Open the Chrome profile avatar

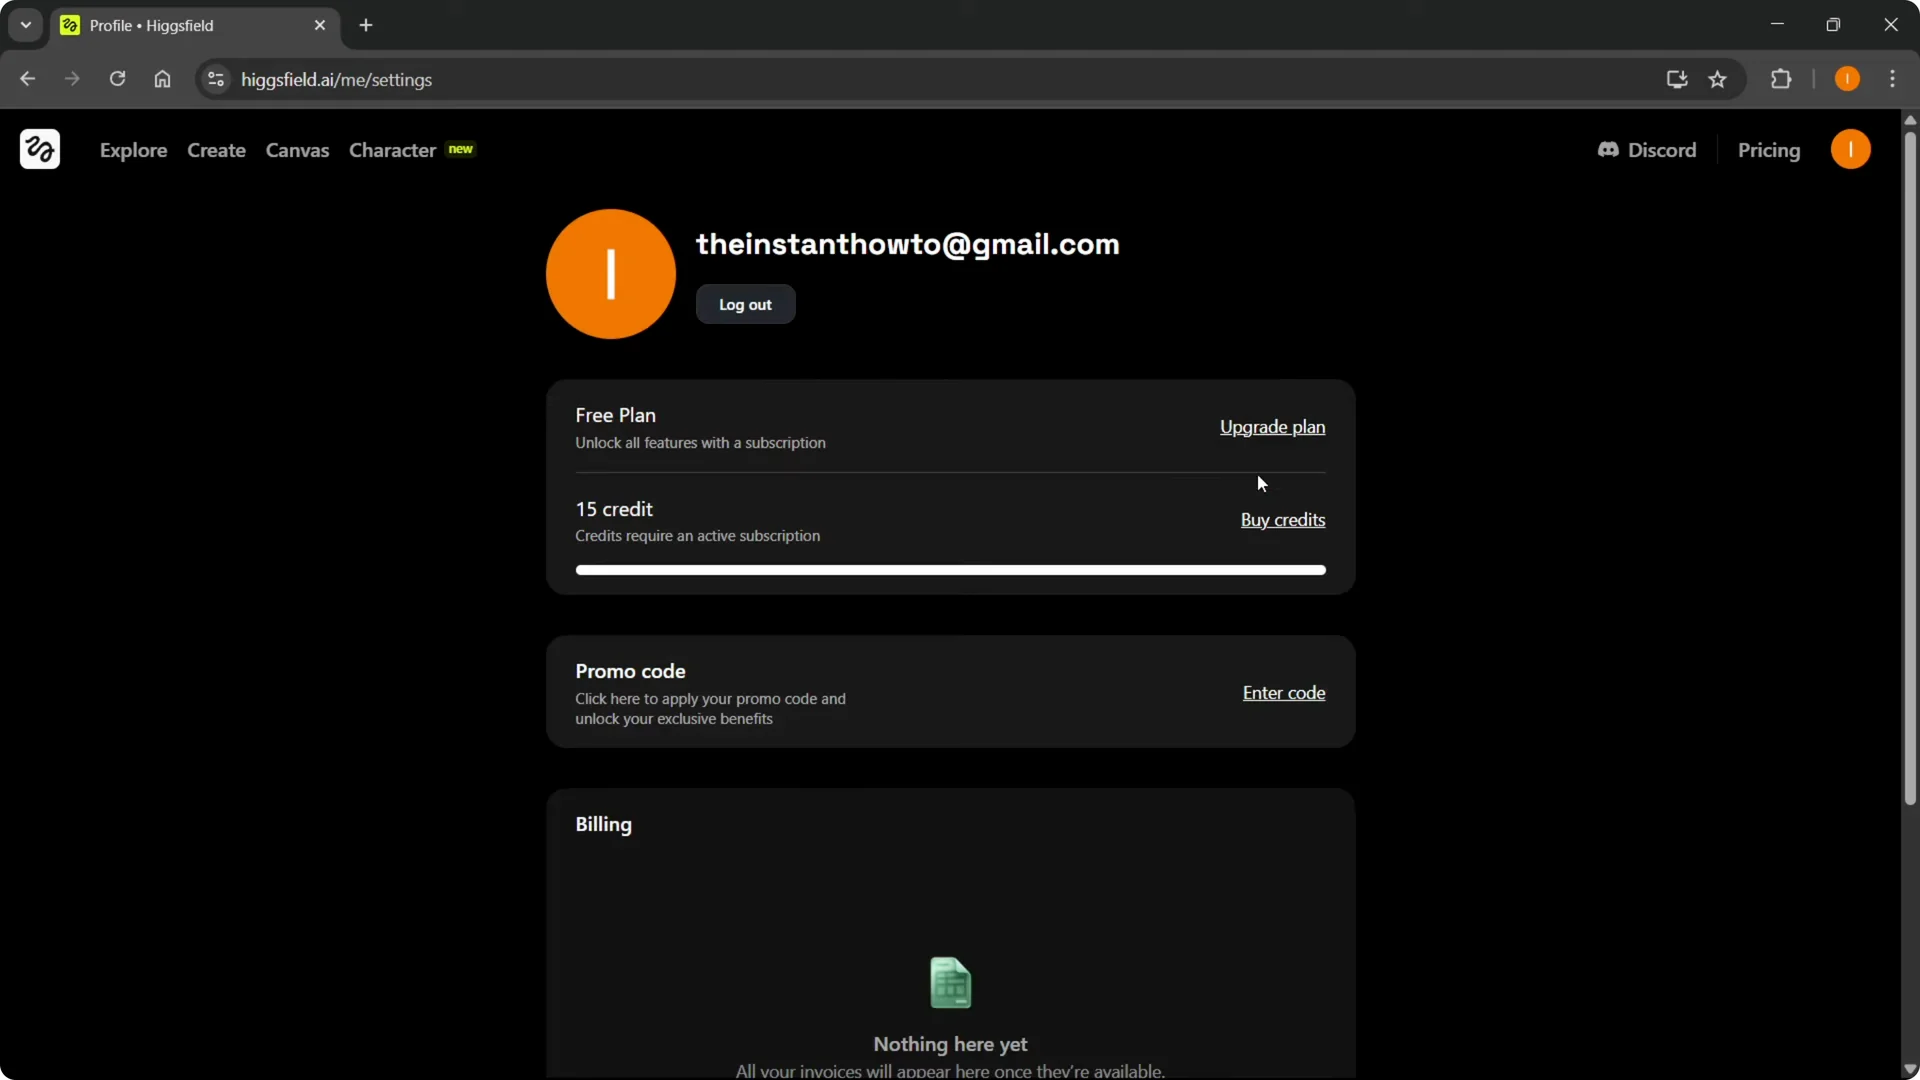click(x=1848, y=79)
